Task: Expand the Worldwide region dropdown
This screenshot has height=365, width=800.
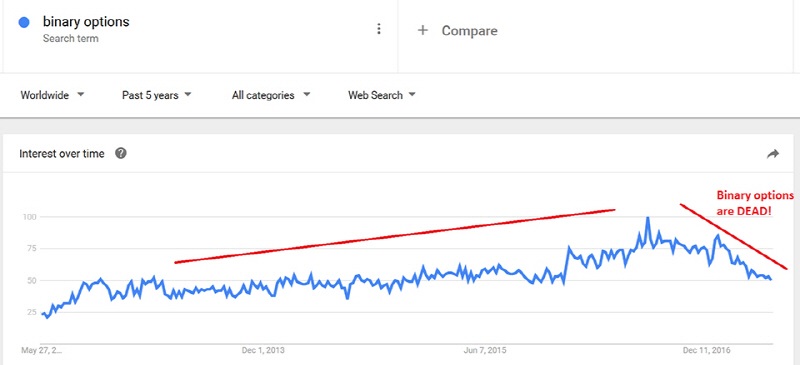Action: pos(52,95)
